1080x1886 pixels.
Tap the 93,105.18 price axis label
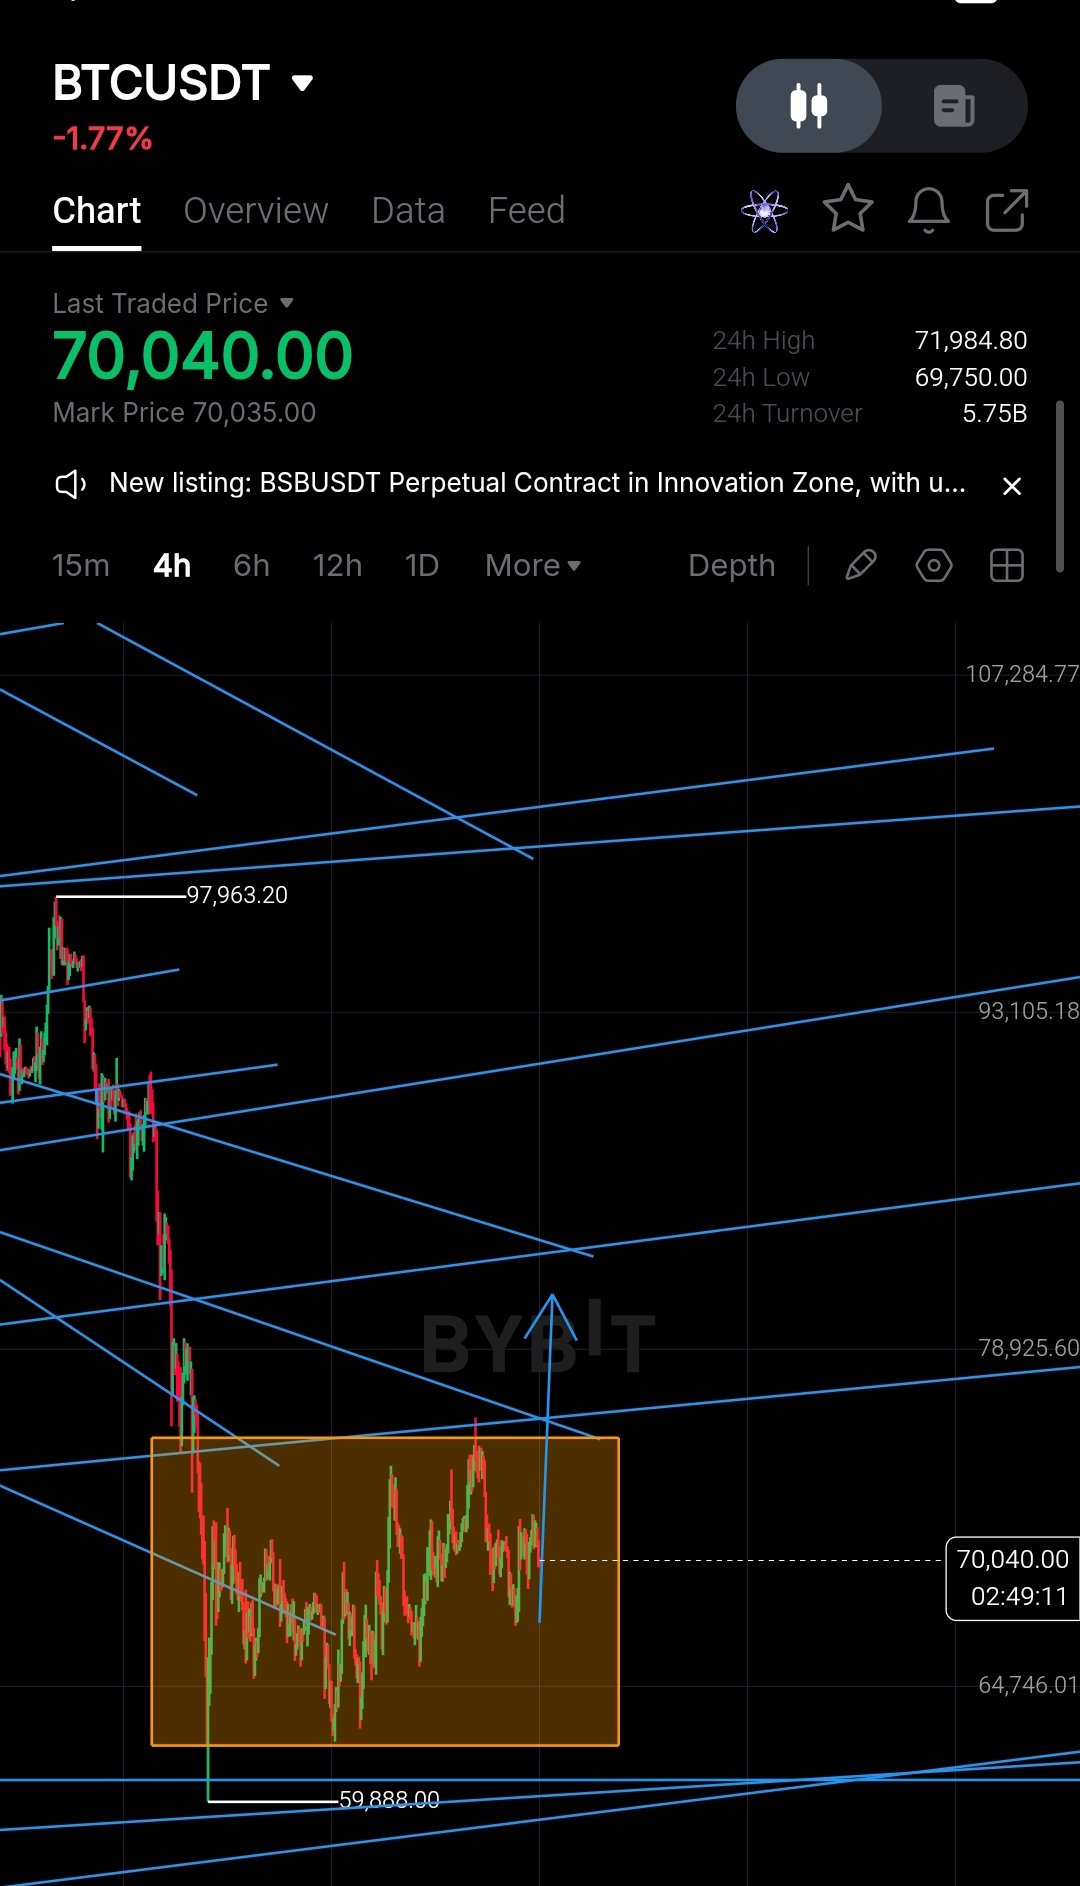[x=1028, y=1011]
